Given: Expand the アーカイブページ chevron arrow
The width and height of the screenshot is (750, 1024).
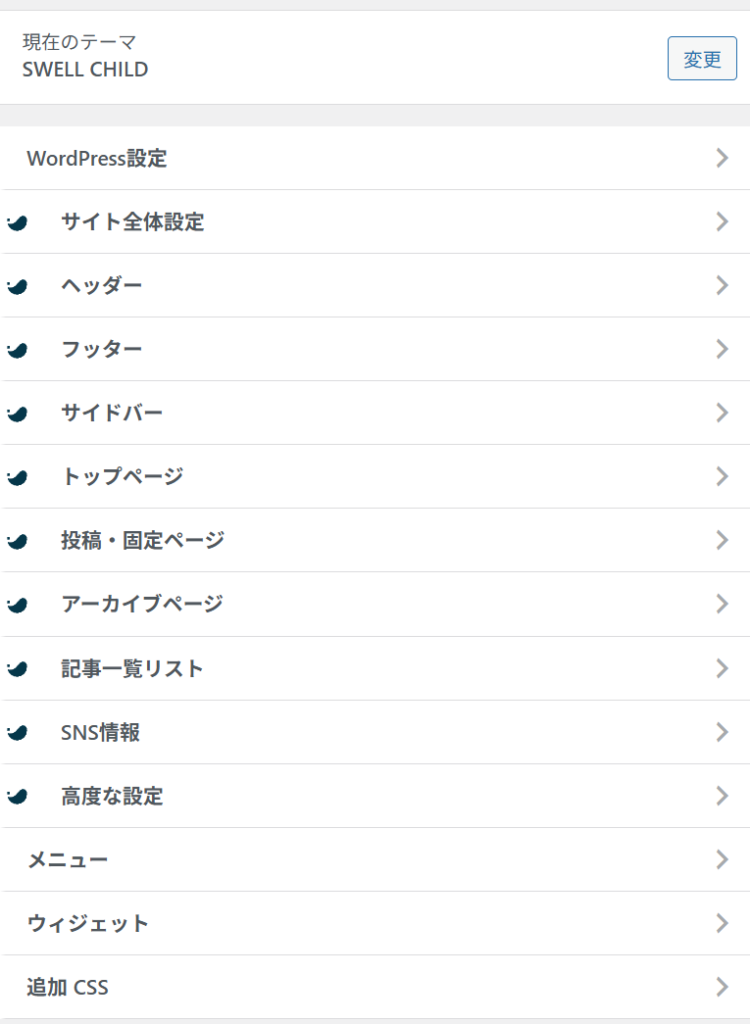Looking at the screenshot, I should 722,604.
